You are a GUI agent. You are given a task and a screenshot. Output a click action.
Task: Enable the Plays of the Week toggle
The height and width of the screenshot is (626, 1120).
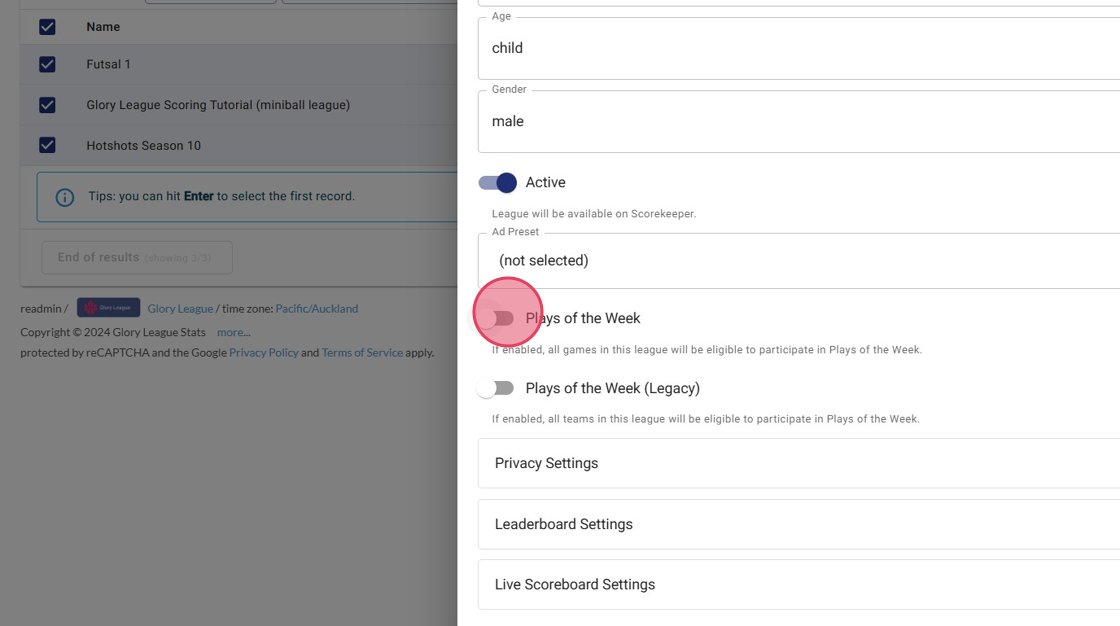tap(497, 318)
